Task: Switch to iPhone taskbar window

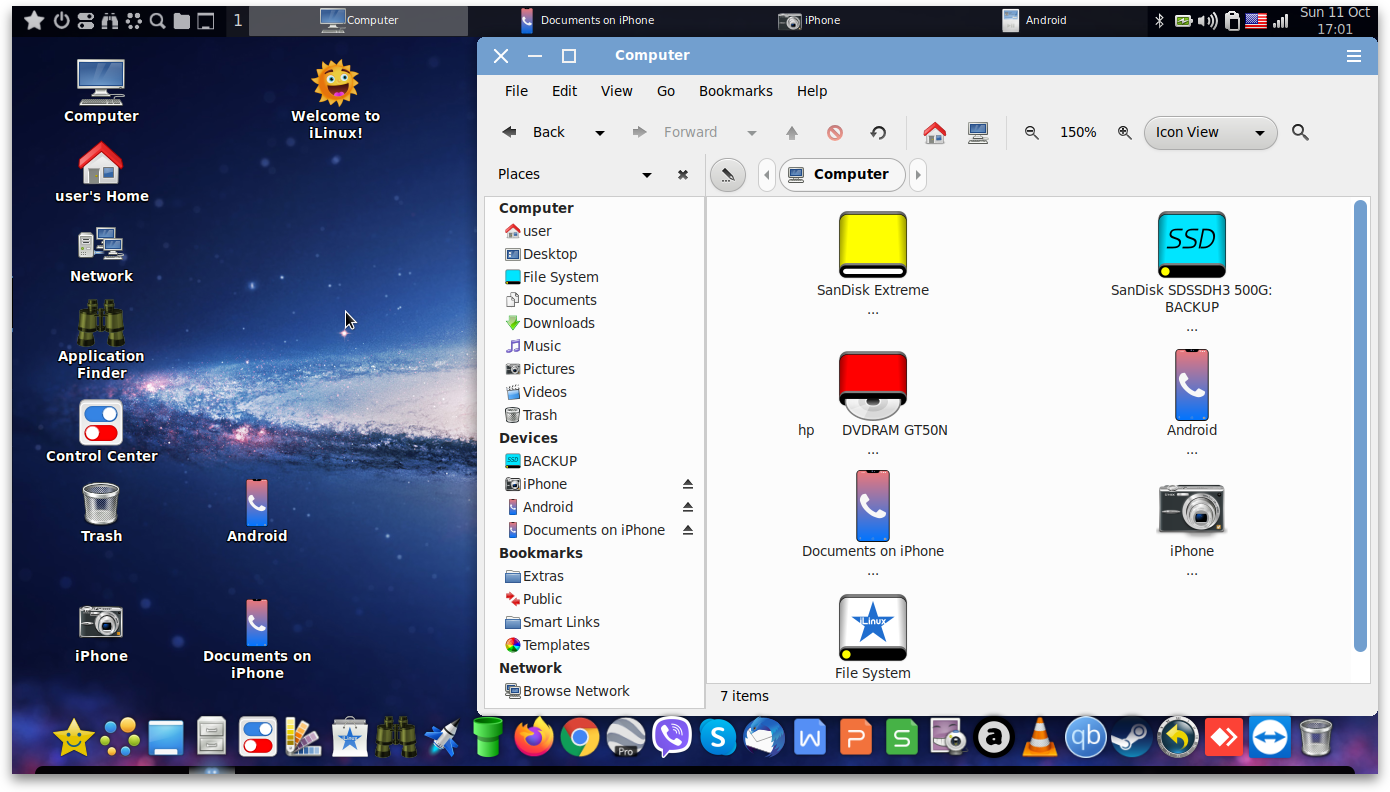Action: [x=810, y=20]
